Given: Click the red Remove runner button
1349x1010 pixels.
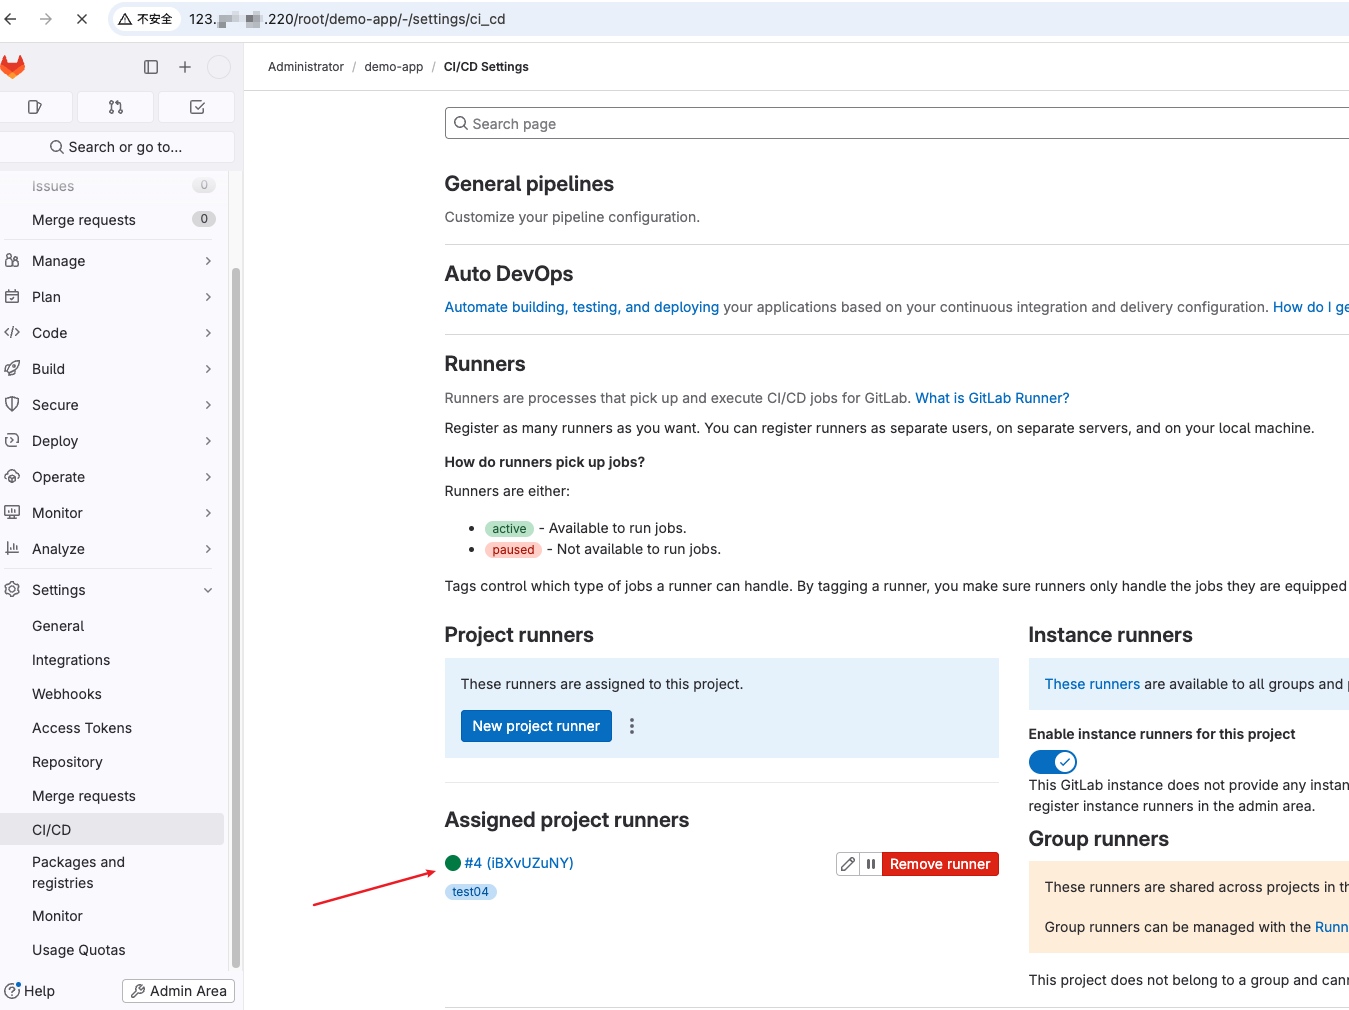Looking at the screenshot, I should (940, 864).
